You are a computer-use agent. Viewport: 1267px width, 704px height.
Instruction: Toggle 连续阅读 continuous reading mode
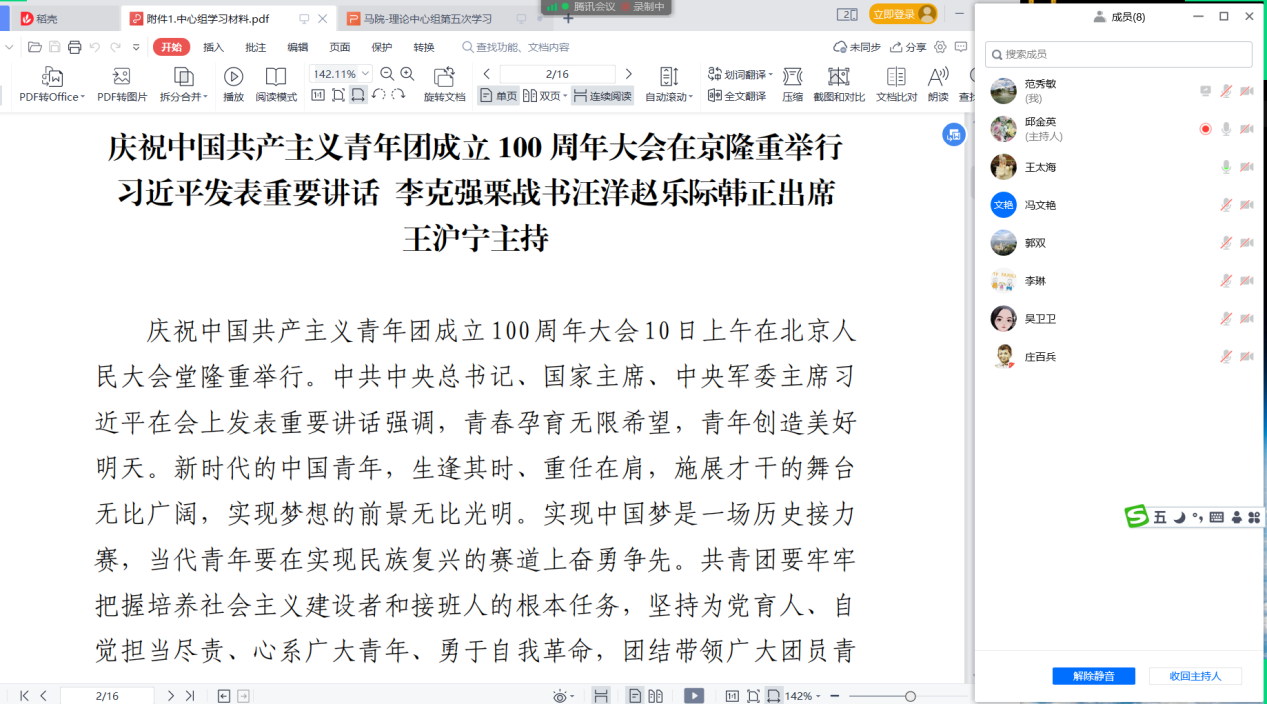[602, 96]
